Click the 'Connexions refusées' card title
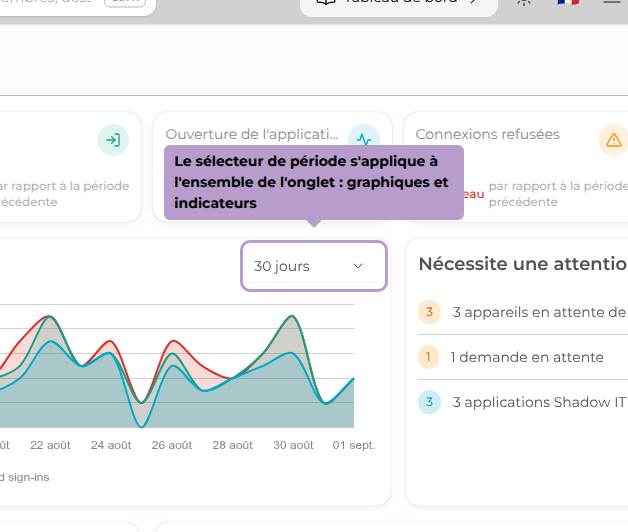 tap(487, 134)
